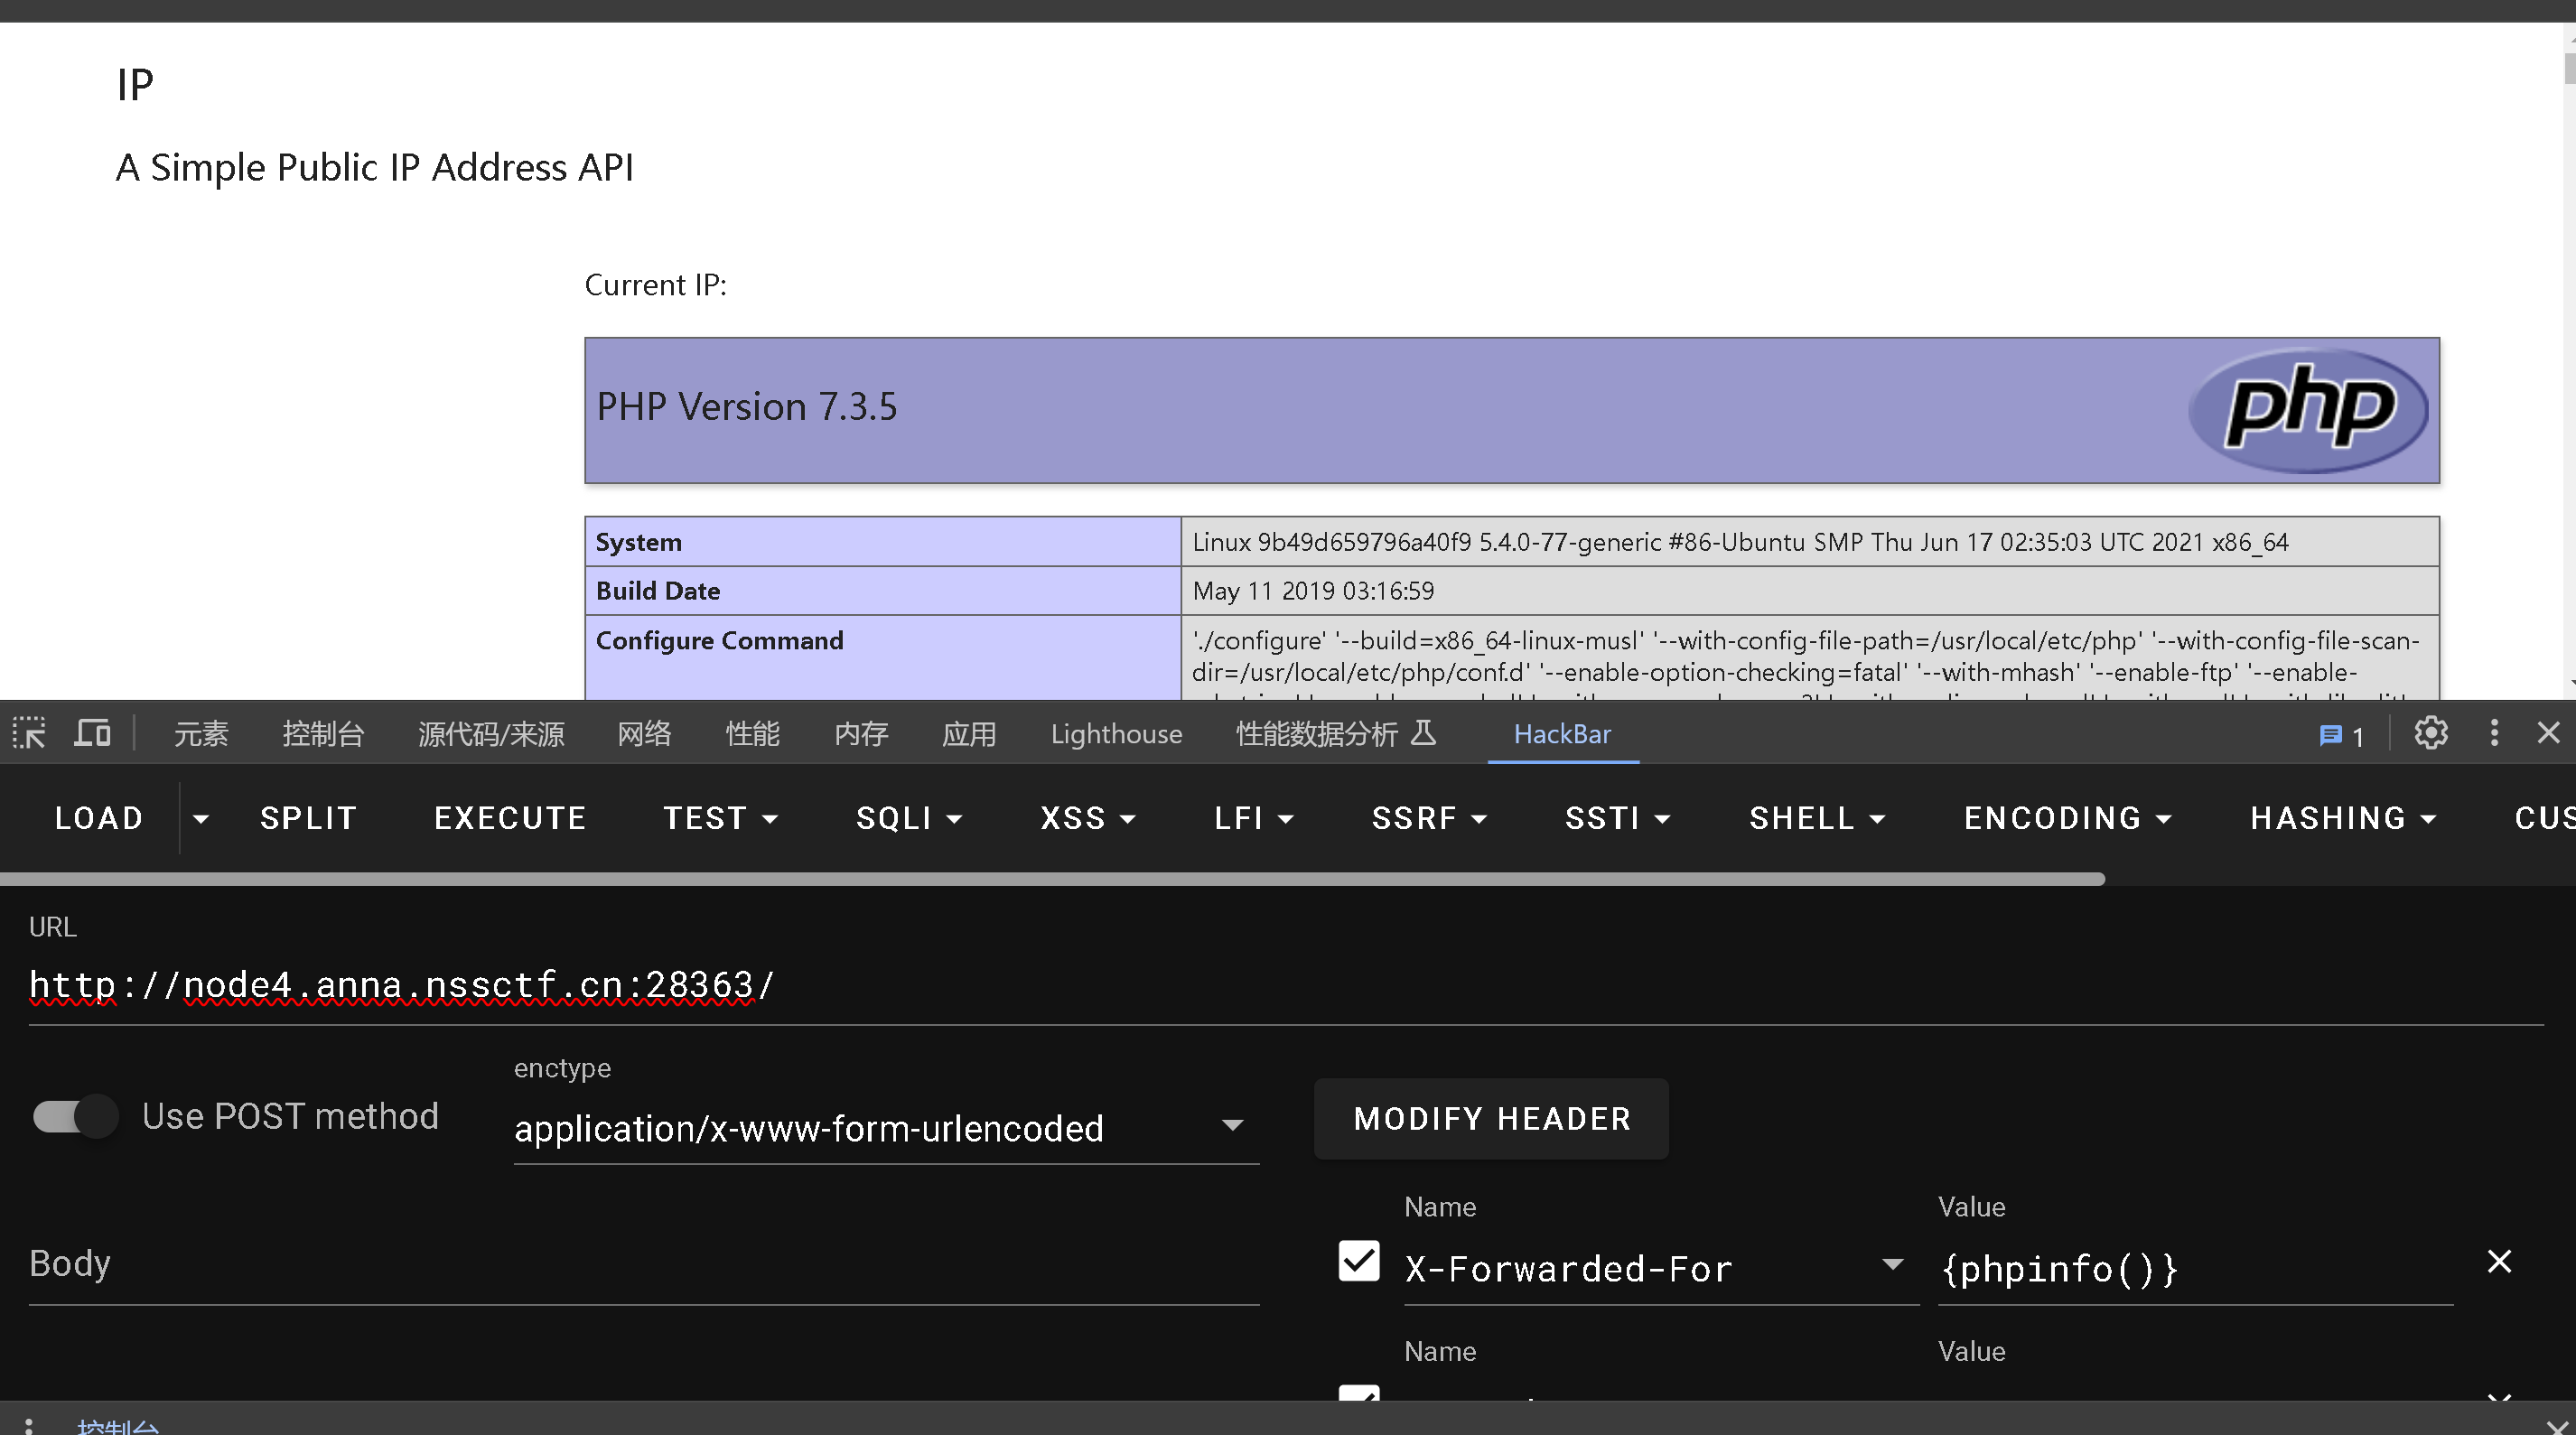Click the experimental flask icon

click(1423, 733)
